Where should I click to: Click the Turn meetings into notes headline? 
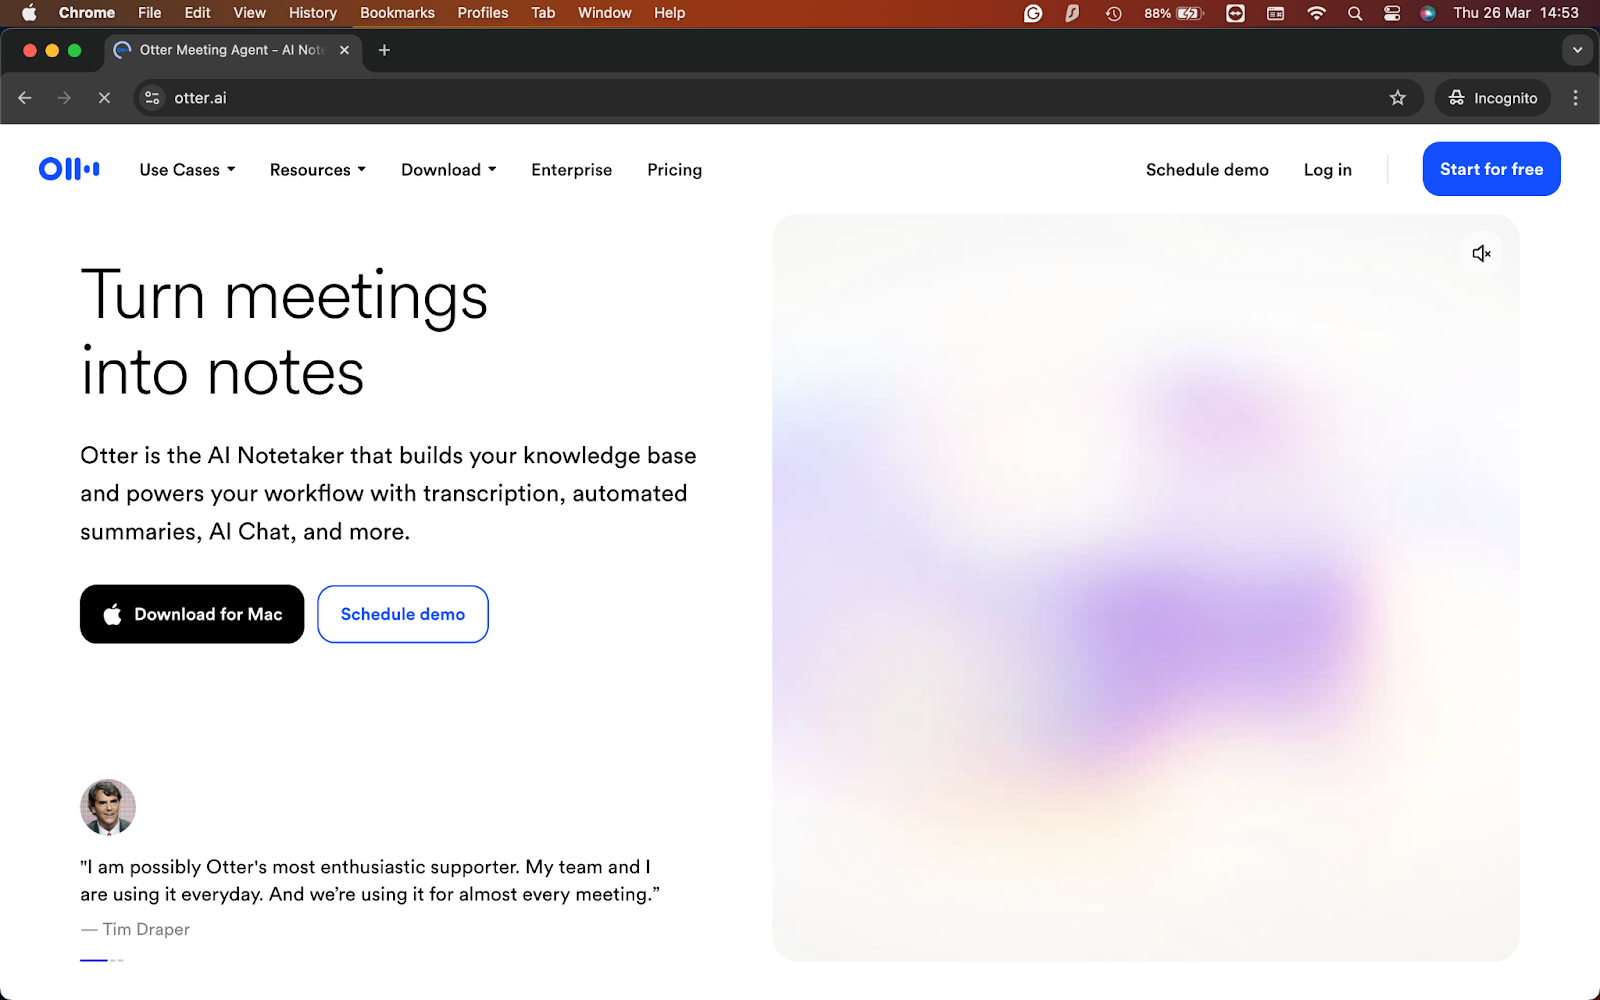click(x=284, y=333)
